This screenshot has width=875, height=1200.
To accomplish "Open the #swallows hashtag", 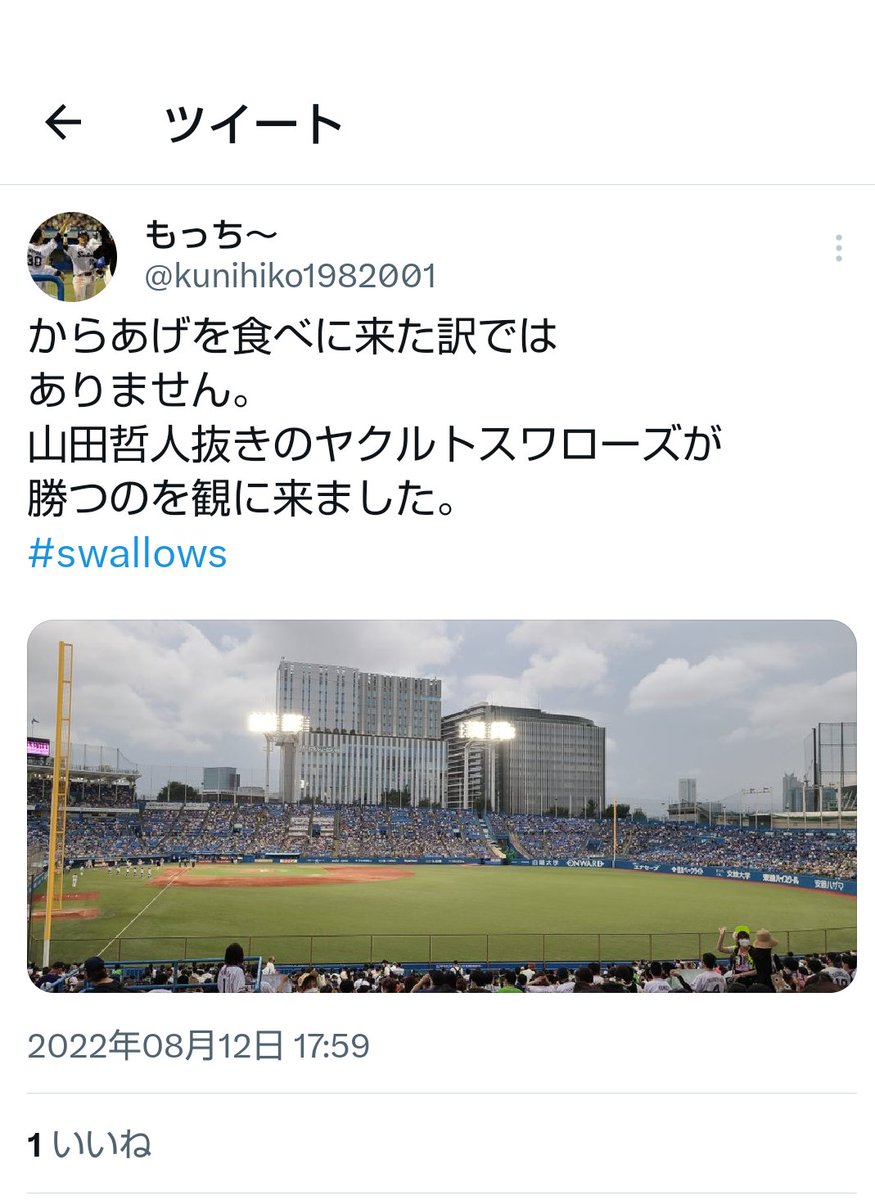I will (x=127, y=553).
